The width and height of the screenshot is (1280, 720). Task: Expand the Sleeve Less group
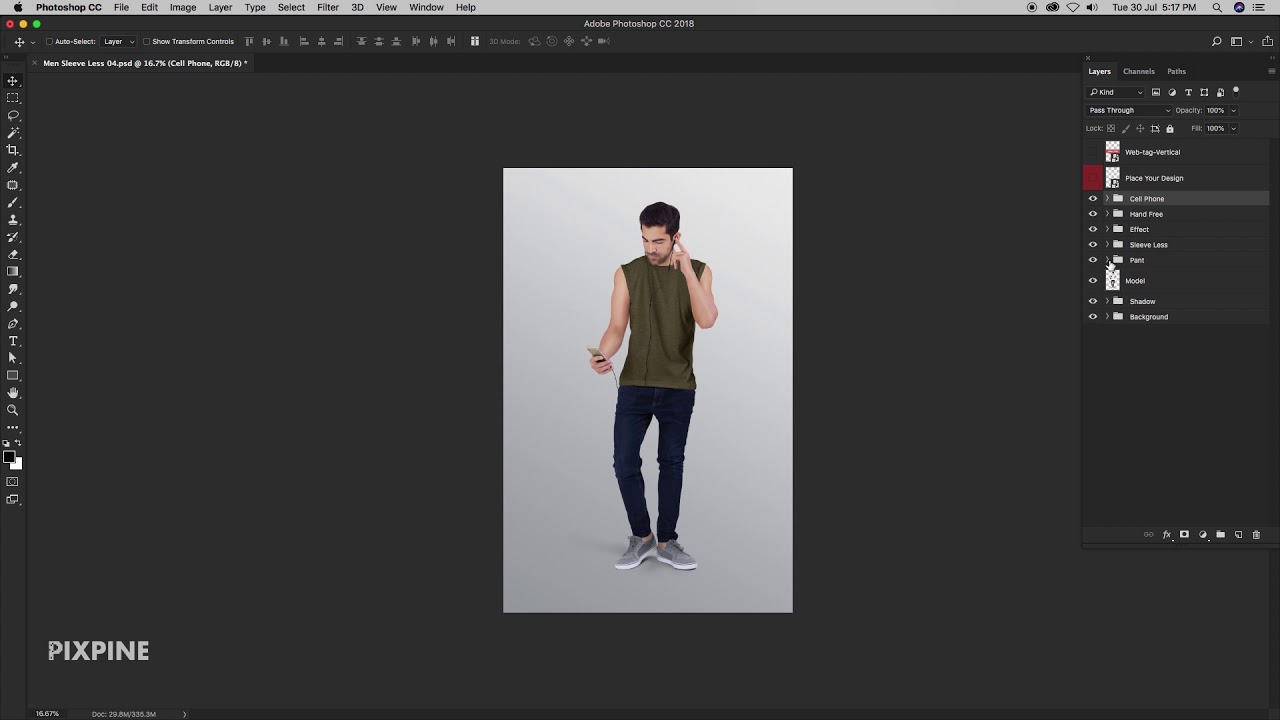[x=1107, y=245]
